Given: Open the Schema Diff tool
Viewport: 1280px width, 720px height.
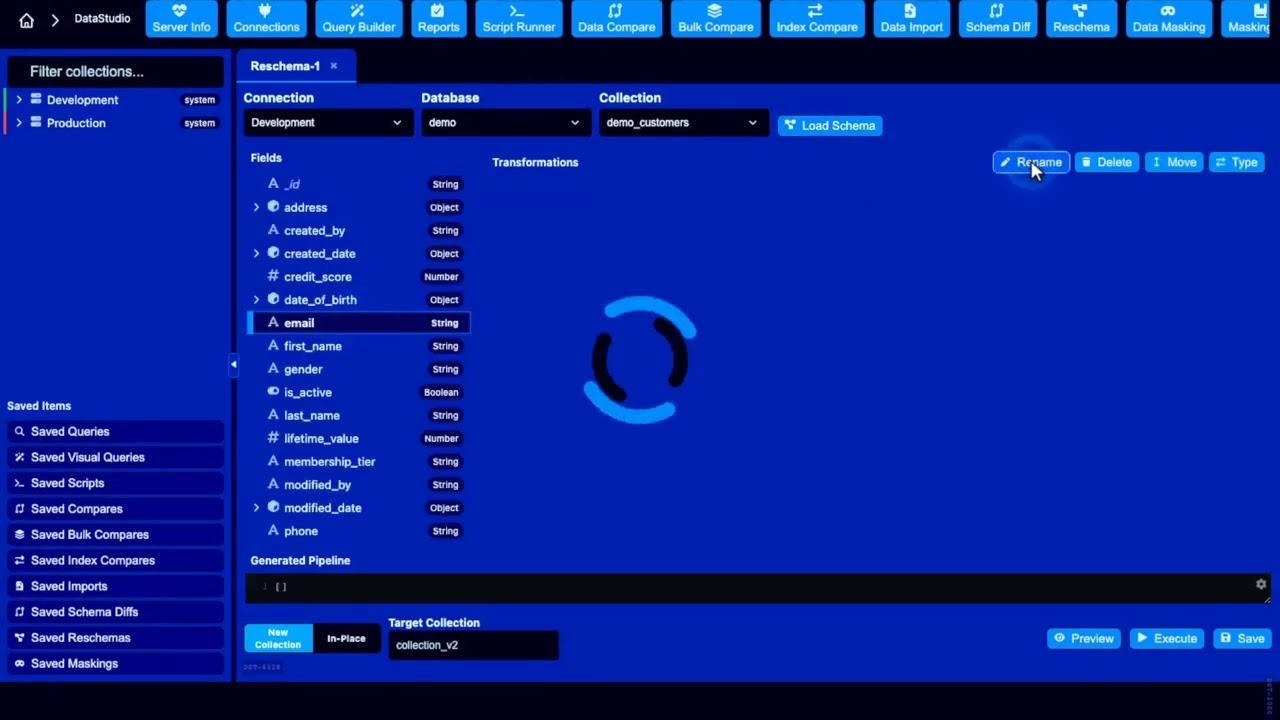Looking at the screenshot, I should 997,19.
